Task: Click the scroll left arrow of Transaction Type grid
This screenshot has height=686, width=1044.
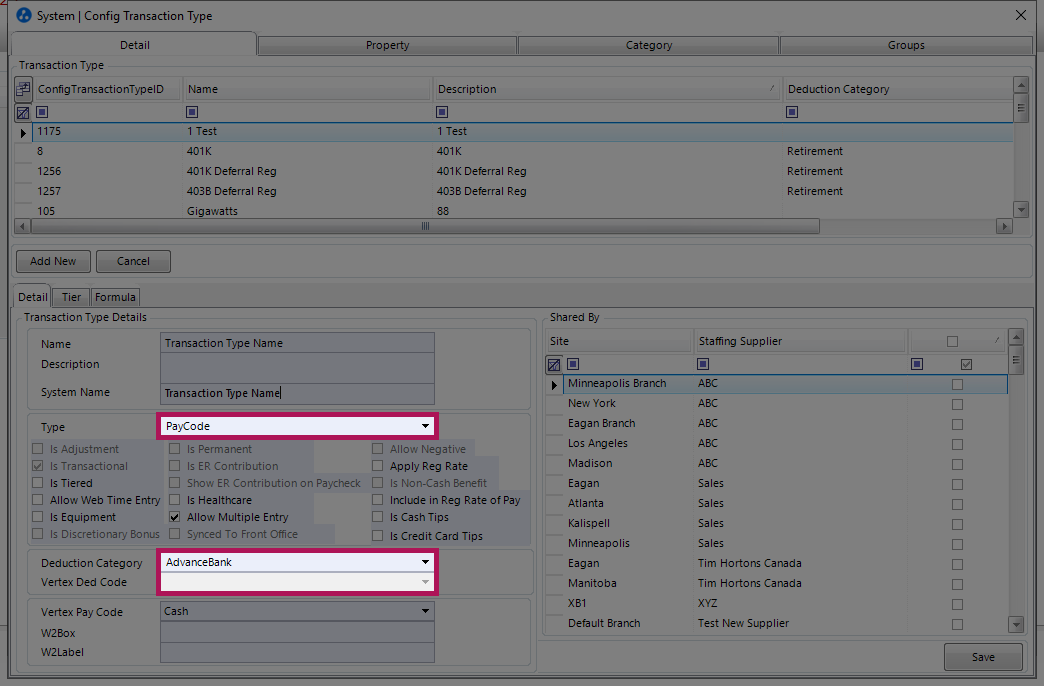Action: click(22, 226)
